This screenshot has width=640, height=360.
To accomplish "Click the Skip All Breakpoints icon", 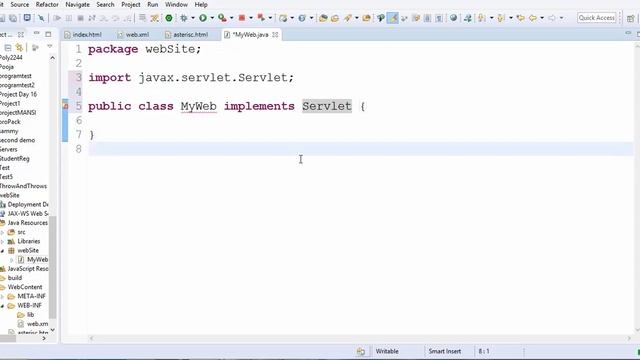I will pyautogui.click(x=41, y=18).
